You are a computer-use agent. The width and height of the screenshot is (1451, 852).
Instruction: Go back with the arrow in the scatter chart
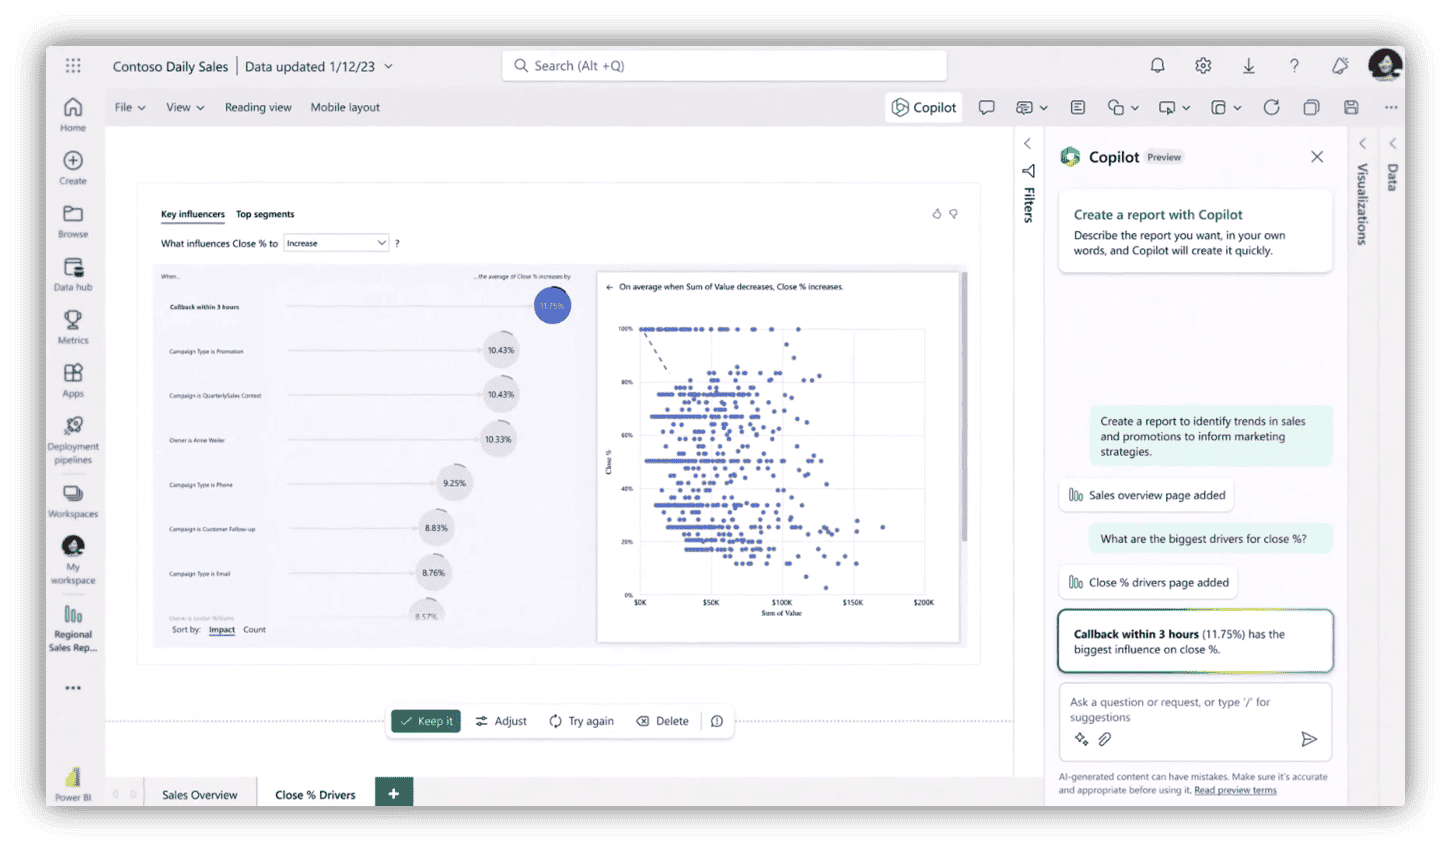pyautogui.click(x=609, y=287)
